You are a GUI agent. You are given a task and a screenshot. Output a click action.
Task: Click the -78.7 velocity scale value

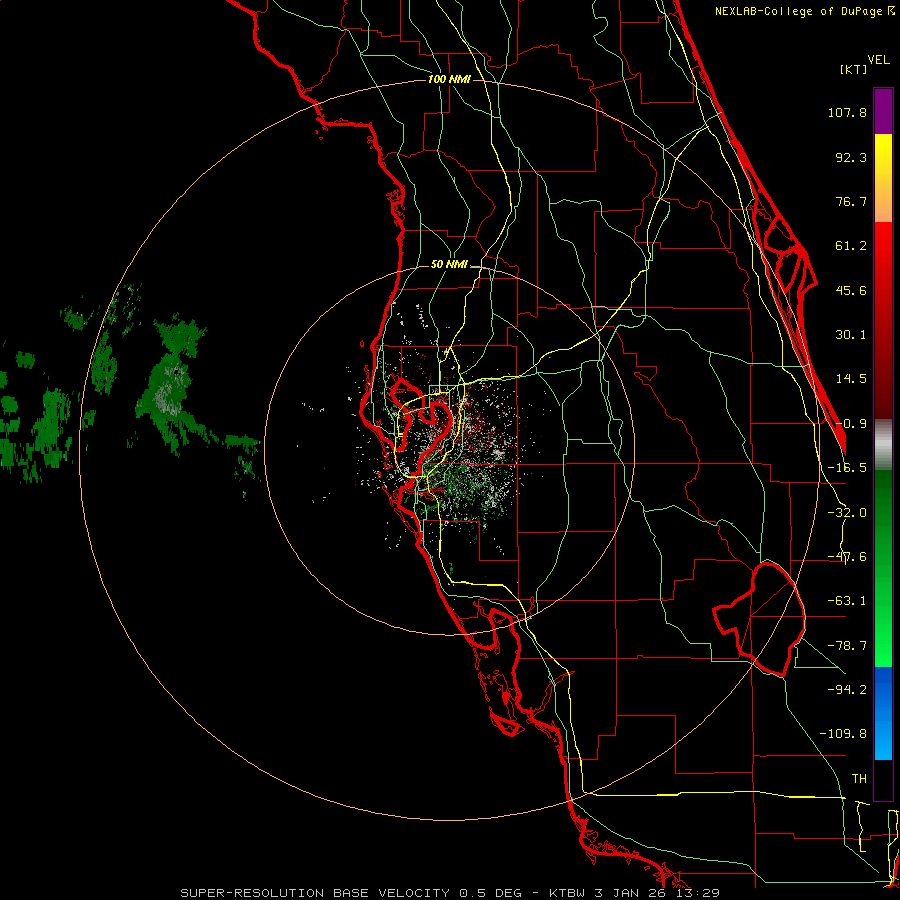click(847, 646)
